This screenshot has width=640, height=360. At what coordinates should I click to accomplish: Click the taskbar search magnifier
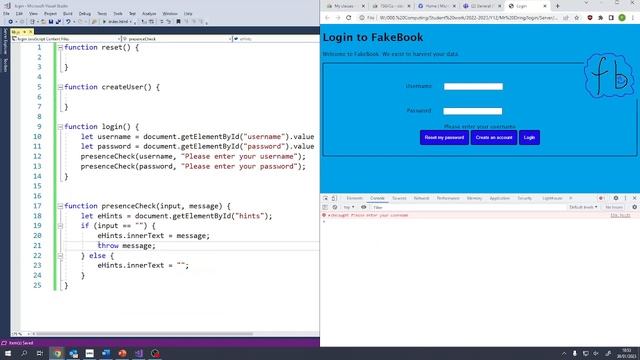point(24,353)
